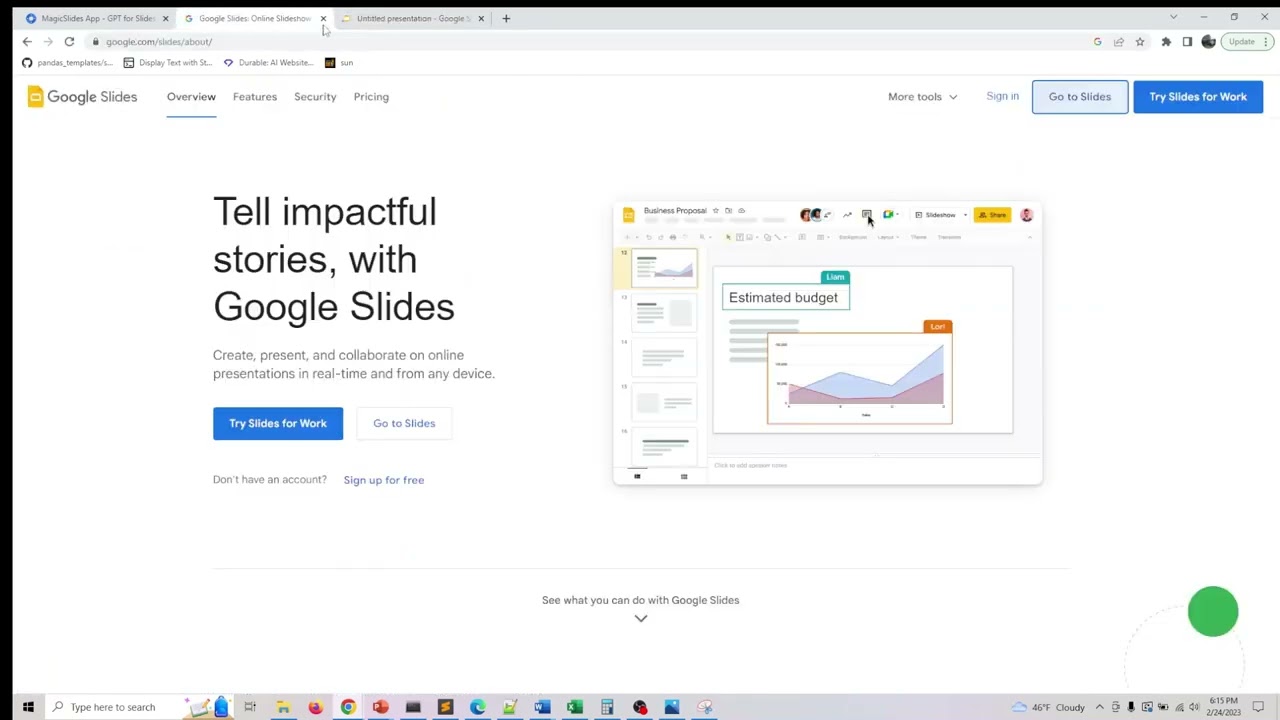Open File Explorer from the taskbar
The height and width of the screenshot is (720, 1280).
coord(283,707)
